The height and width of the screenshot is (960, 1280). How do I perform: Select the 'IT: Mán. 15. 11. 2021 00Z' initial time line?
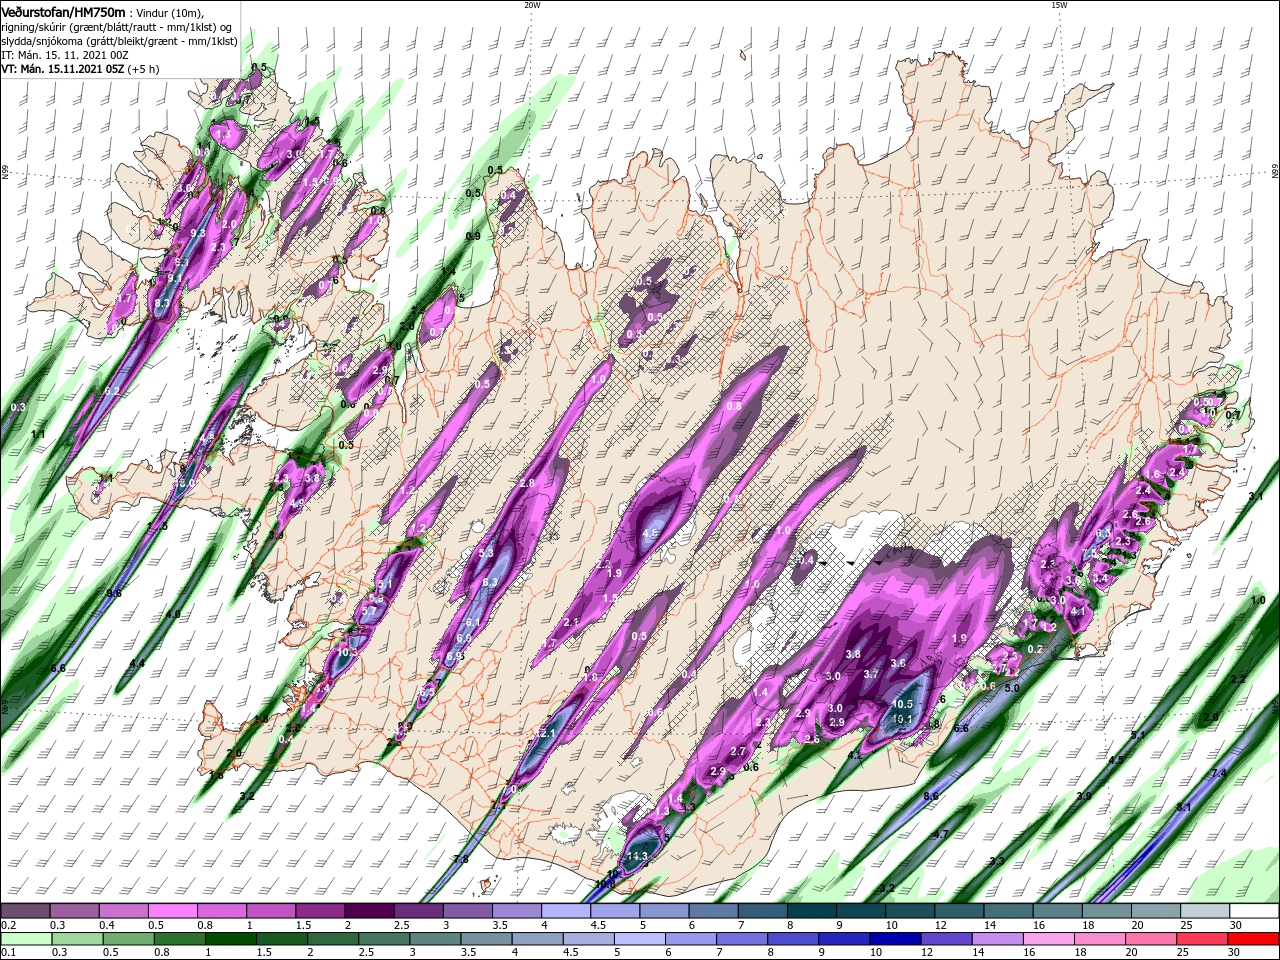pos(65,55)
